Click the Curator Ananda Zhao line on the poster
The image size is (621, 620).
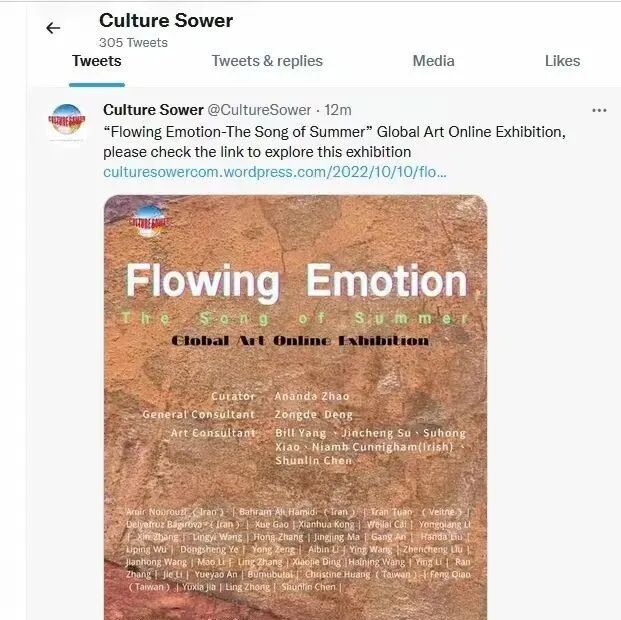[x=280, y=396]
